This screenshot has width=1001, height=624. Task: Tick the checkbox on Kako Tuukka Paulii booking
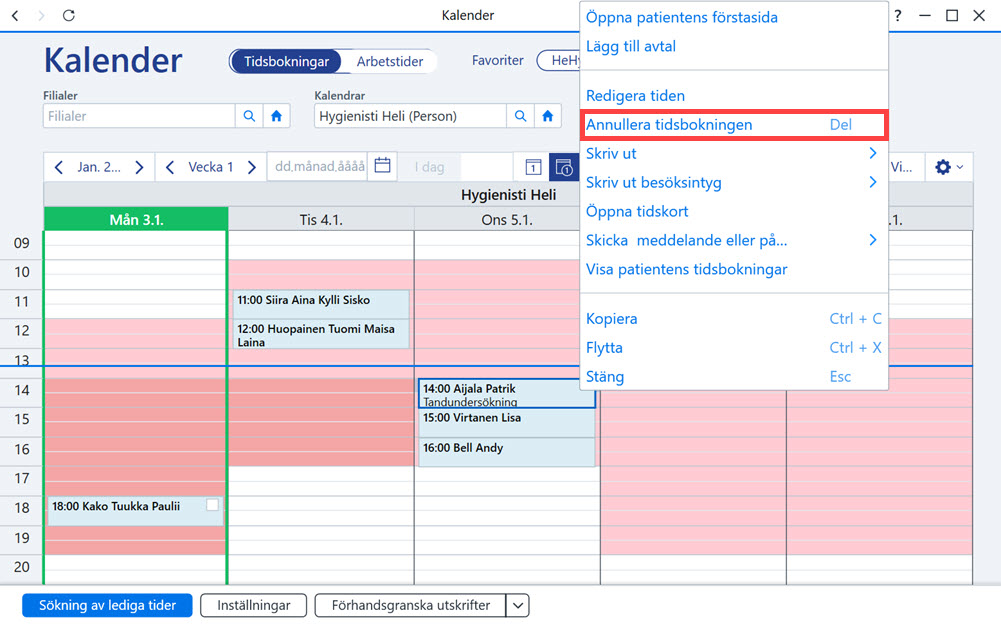(x=212, y=505)
